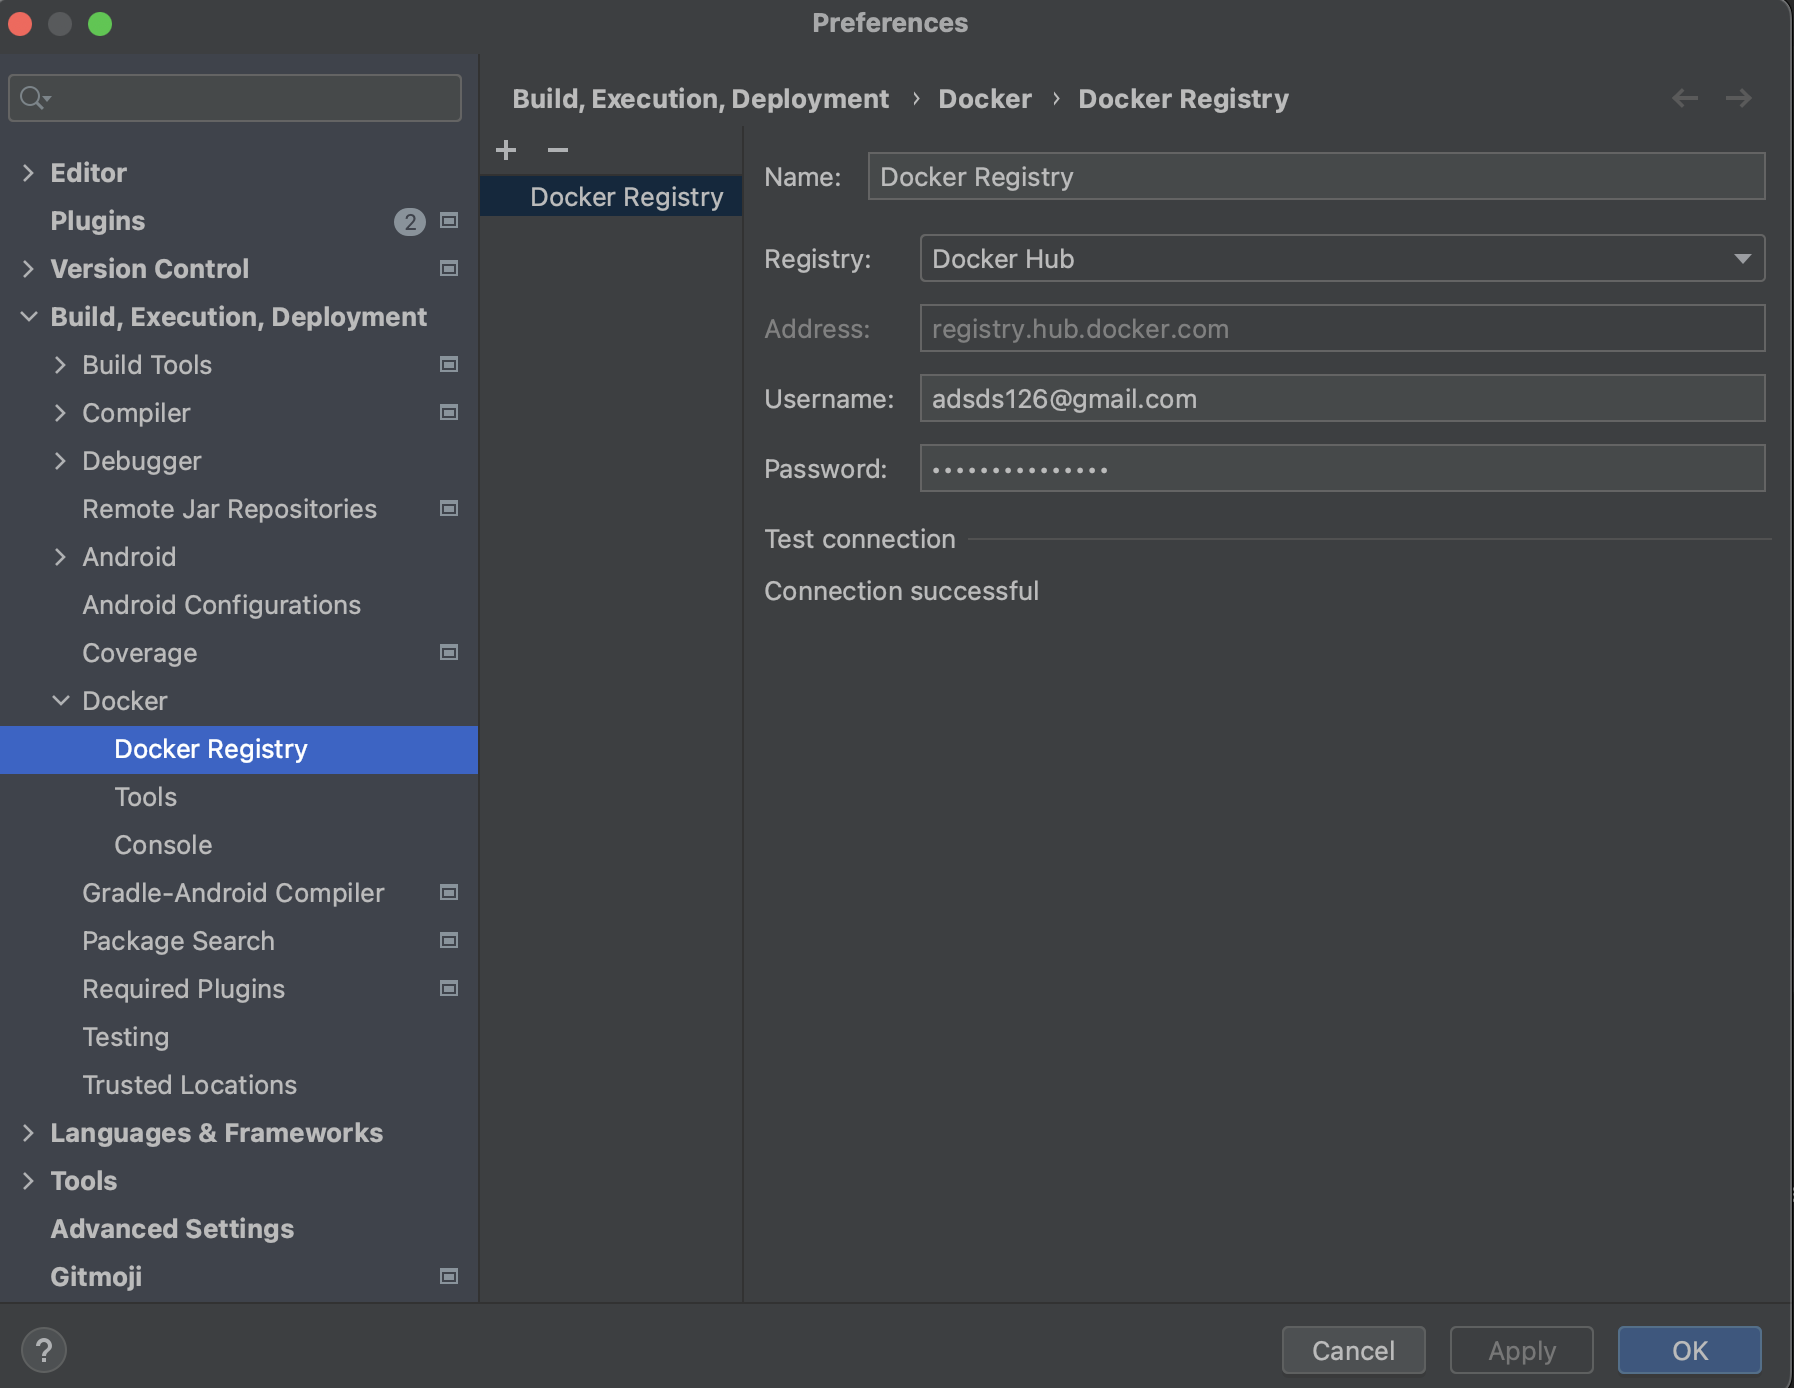
Task: Navigate back with left arrow icon
Action: [x=1685, y=98]
